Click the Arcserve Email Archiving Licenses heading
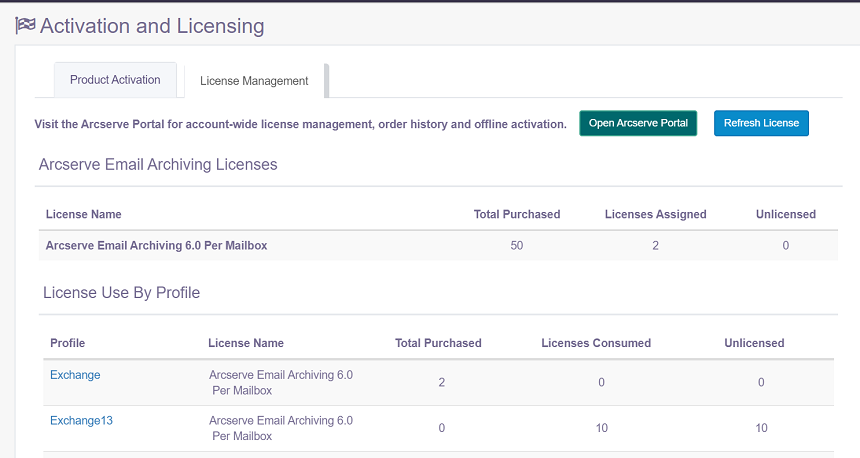The image size is (860, 458). point(158,165)
